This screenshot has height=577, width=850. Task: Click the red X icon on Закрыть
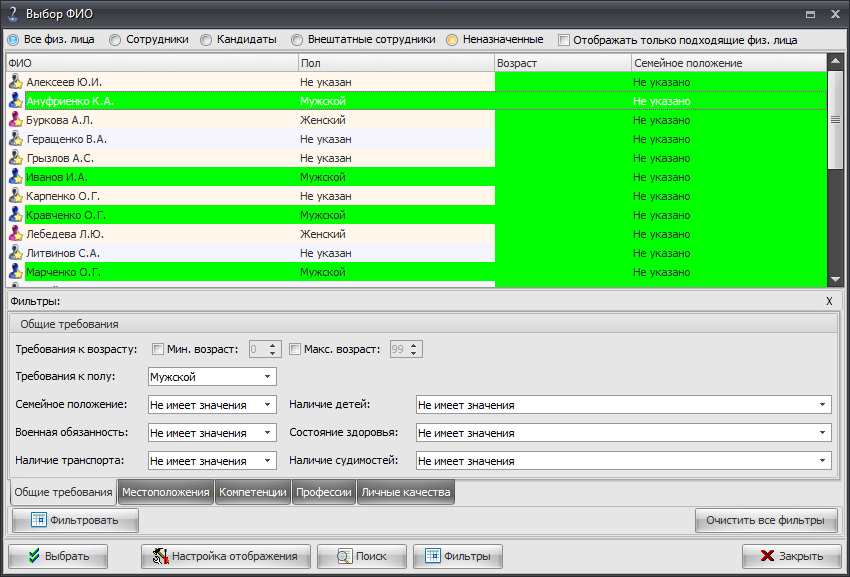(768, 556)
